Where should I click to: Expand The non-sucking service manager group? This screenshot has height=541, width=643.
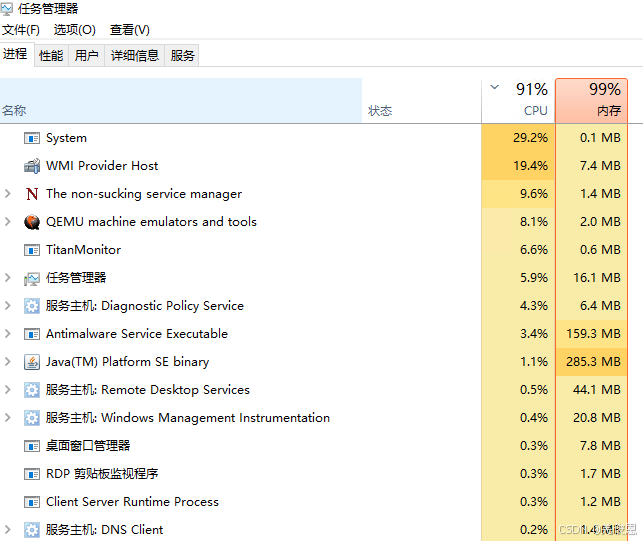pos(7,194)
